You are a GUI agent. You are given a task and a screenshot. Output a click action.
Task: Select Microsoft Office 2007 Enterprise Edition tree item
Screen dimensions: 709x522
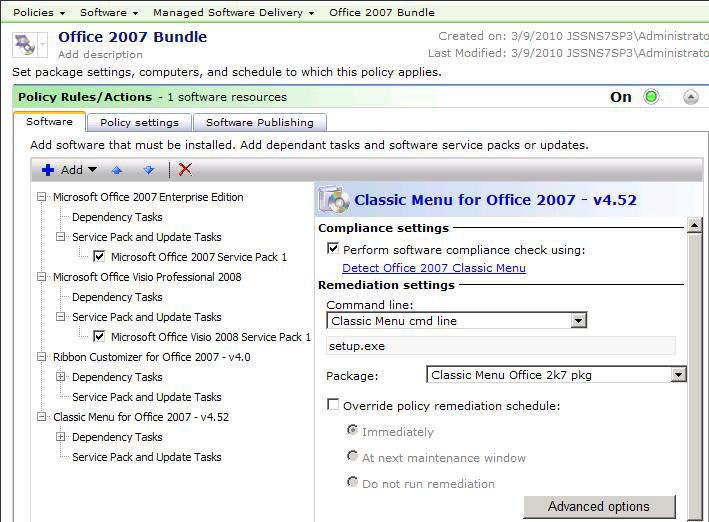pyautogui.click(x=148, y=197)
